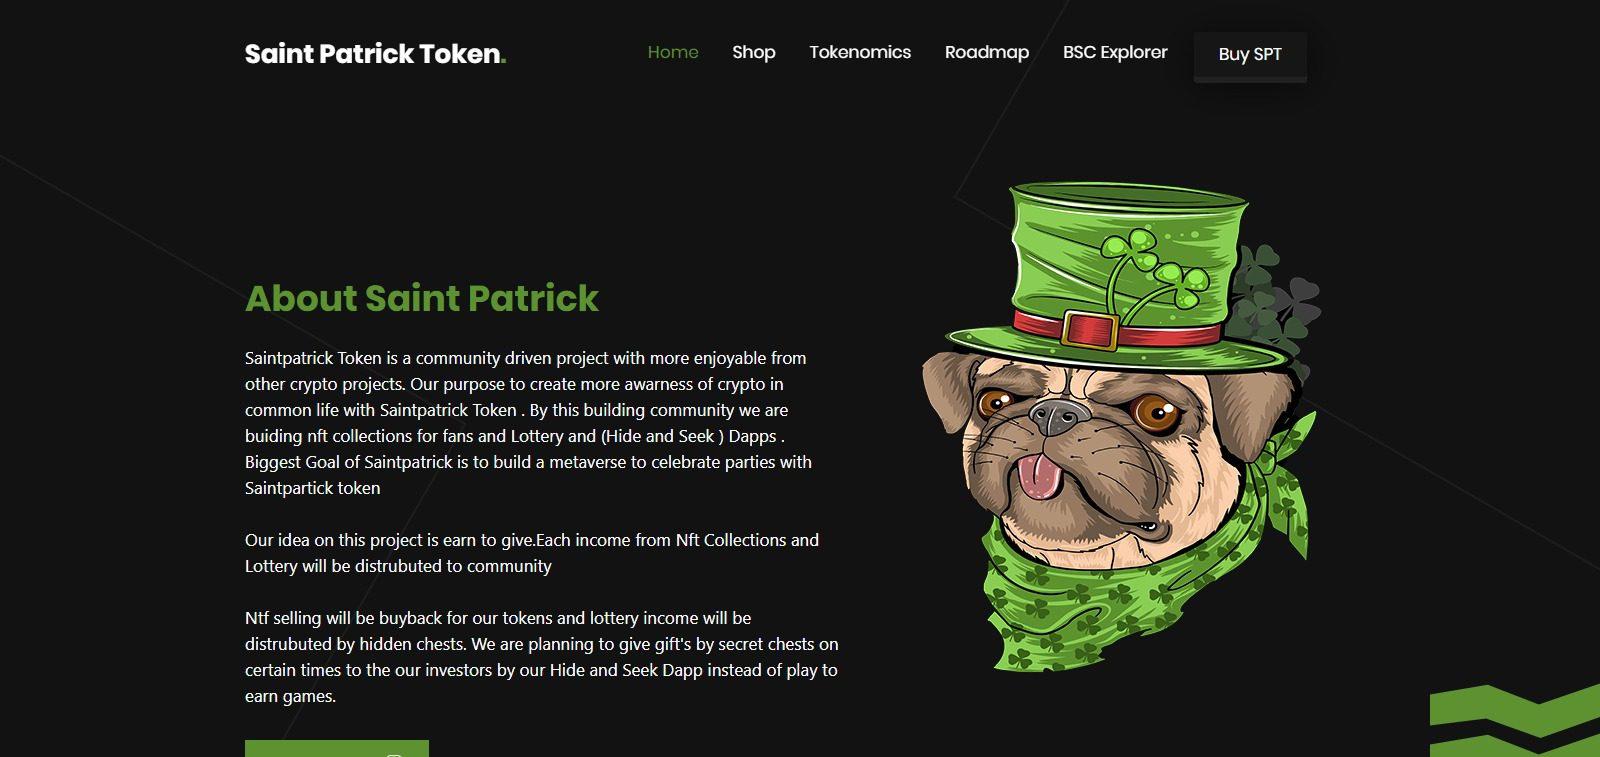Click the paragraph starting 'Our idea on this project'
The height and width of the screenshot is (757, 1600).
pyautogui.click(x=532, y=553)
